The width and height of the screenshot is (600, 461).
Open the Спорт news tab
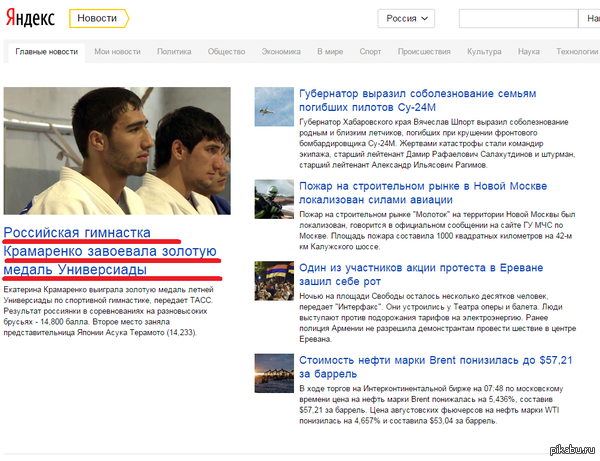(370, 51)
